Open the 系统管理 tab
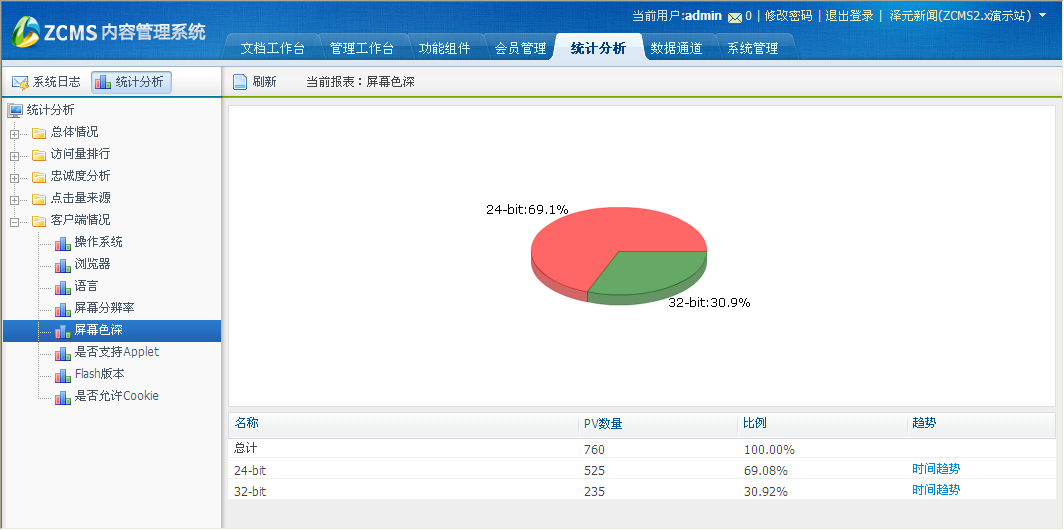Screen dimensions: 1064x530 click(x=752, y=48)
